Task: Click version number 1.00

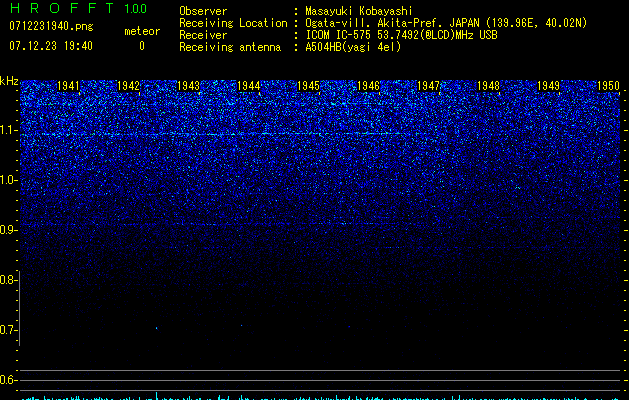Action: (x=136, y=9)
